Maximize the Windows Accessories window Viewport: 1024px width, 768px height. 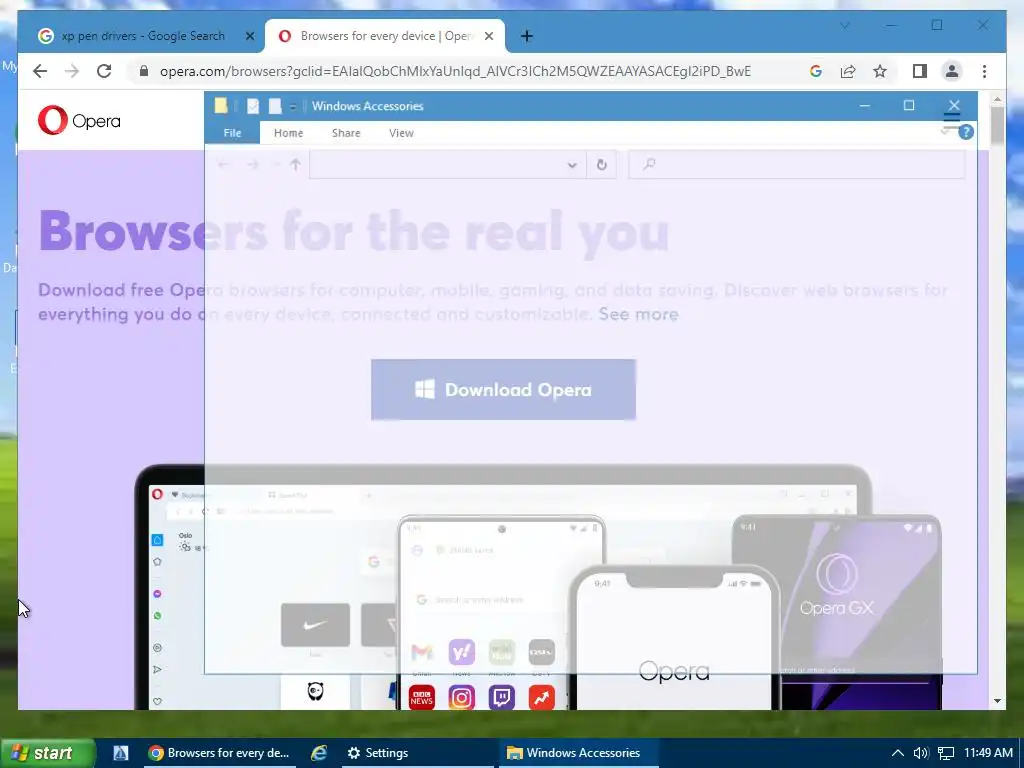coord(908,105)
